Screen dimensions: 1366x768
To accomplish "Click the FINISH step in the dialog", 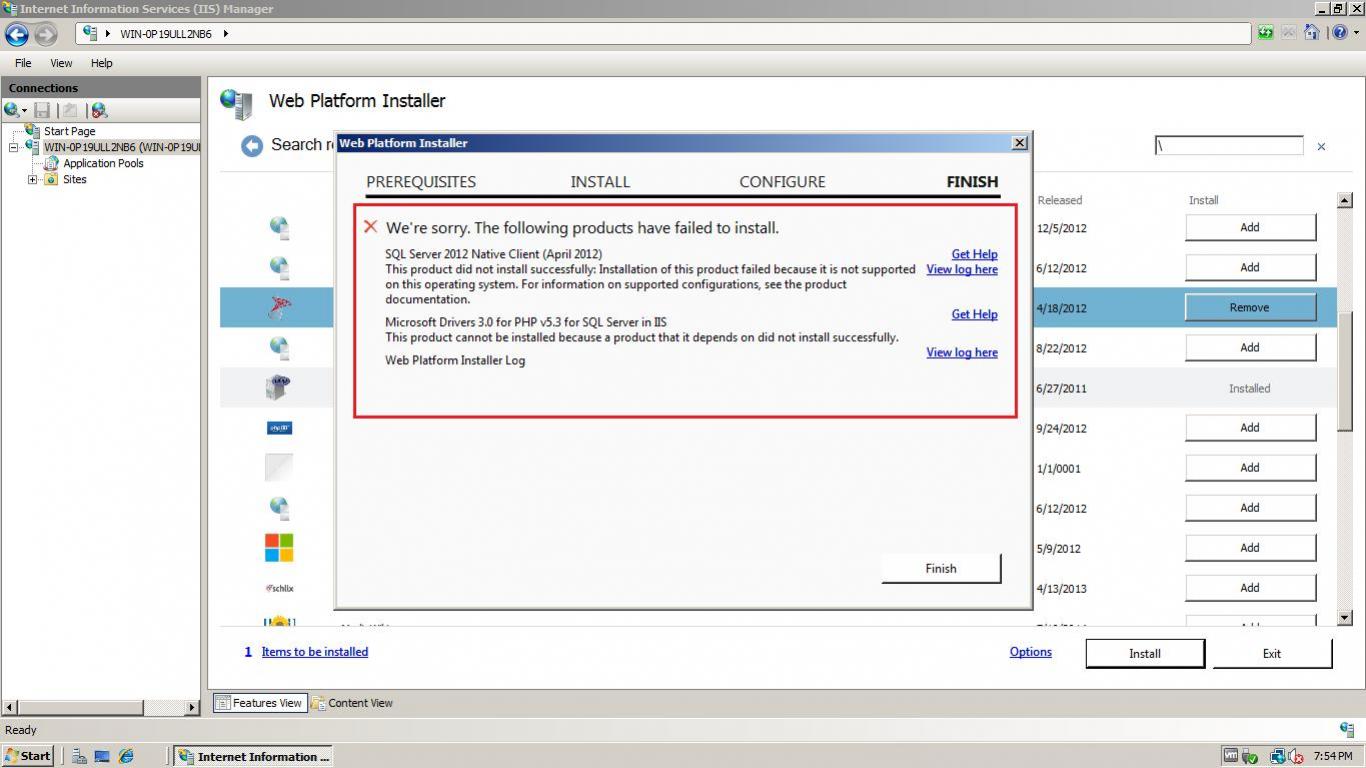I will click(x=972, y=182).
